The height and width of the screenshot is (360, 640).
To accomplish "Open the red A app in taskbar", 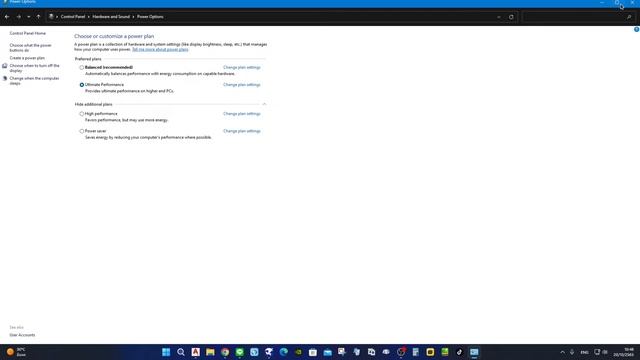I will point(196,352).
